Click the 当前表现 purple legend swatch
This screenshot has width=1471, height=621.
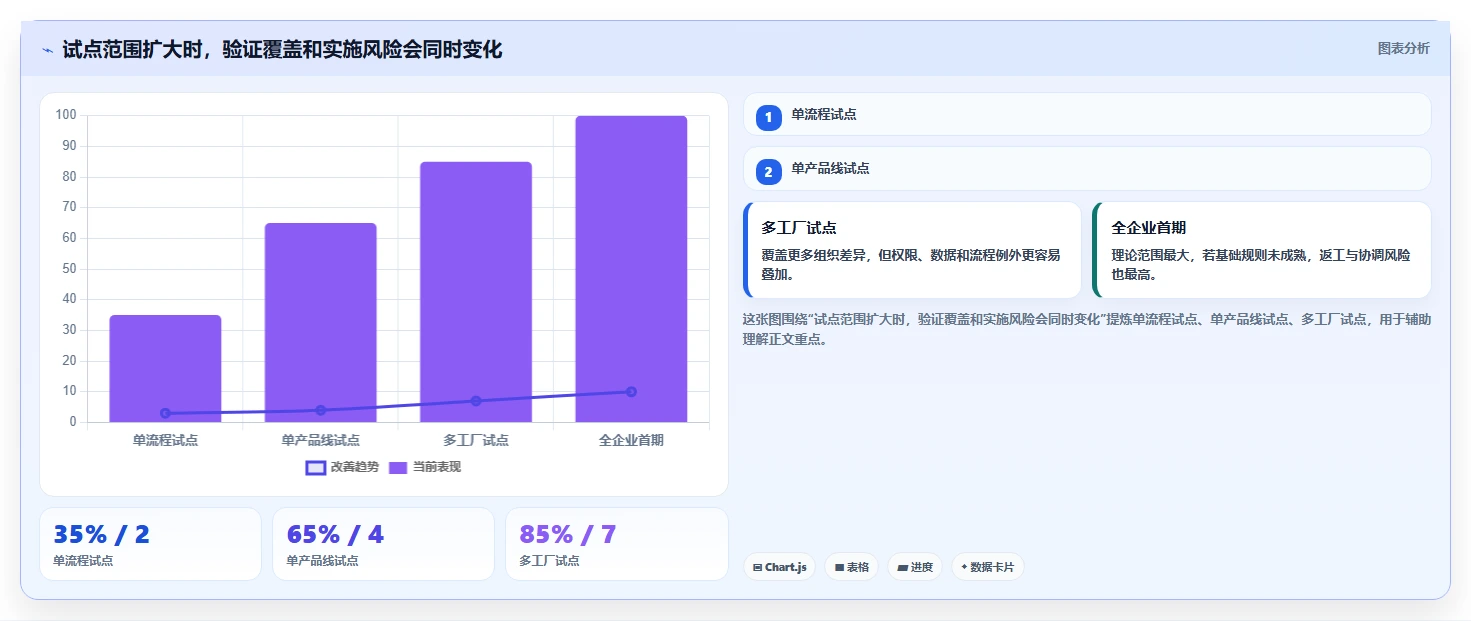coord(398,467)
